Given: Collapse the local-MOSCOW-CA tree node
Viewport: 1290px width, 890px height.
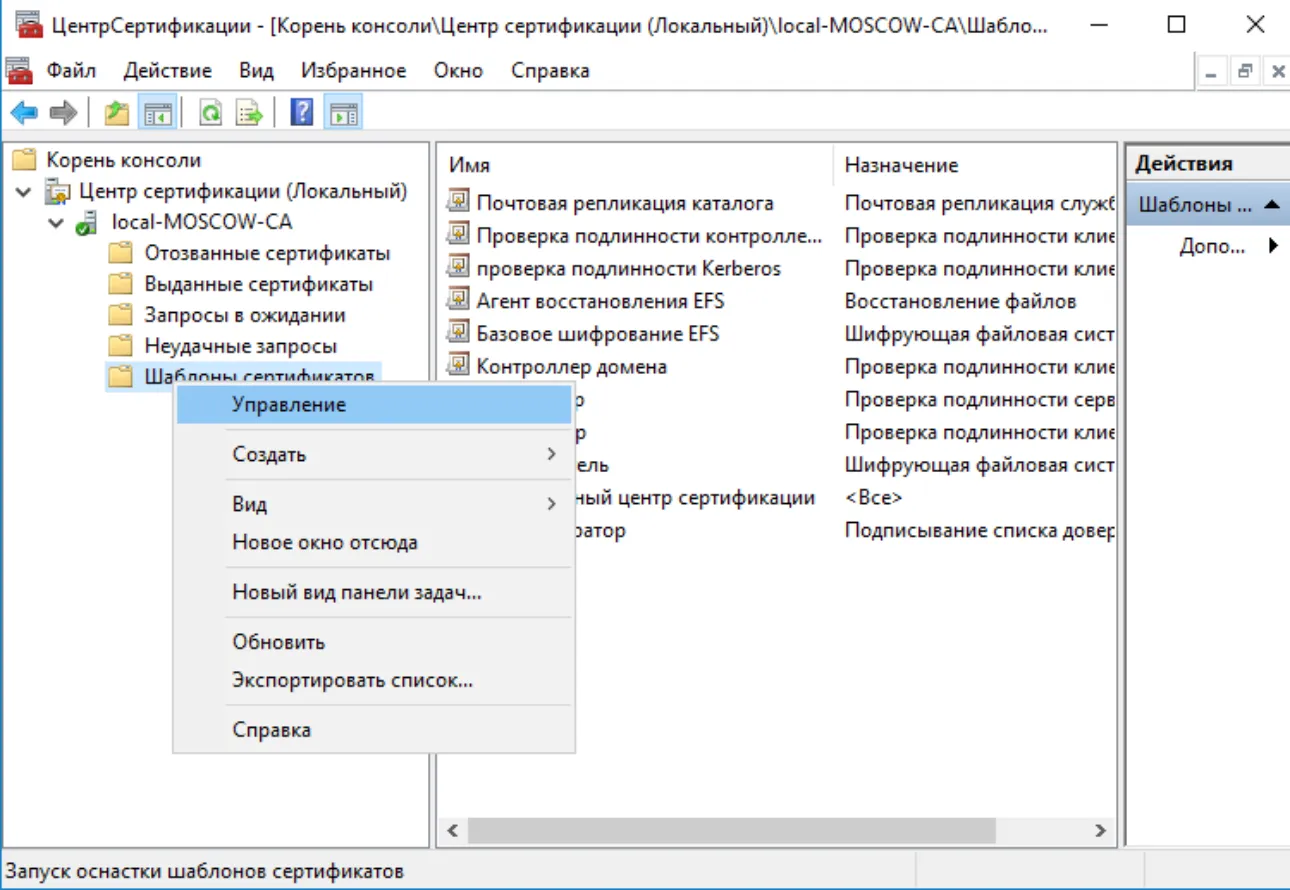Looking at the screenshot, I should click(x=56, y=222).
